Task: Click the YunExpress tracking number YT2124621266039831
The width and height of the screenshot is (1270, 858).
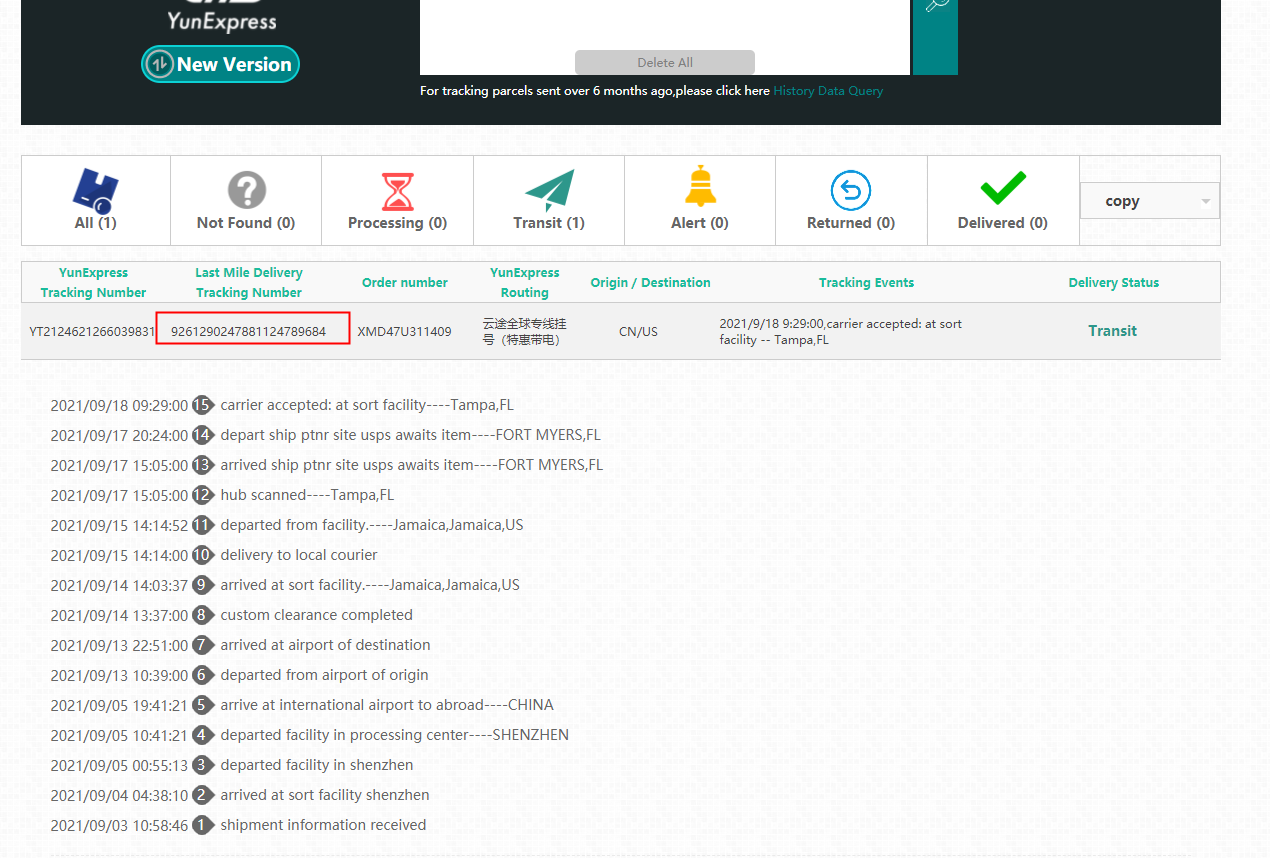Action: click(x=92, y=331)
